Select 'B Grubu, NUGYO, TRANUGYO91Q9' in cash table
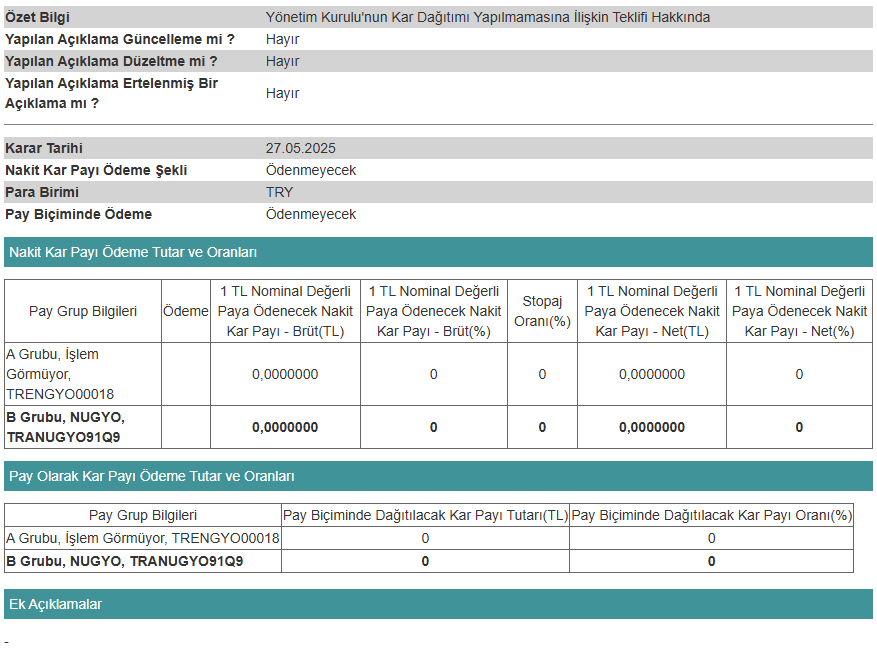This screenshot has height=651, width=877. point(65,427)
